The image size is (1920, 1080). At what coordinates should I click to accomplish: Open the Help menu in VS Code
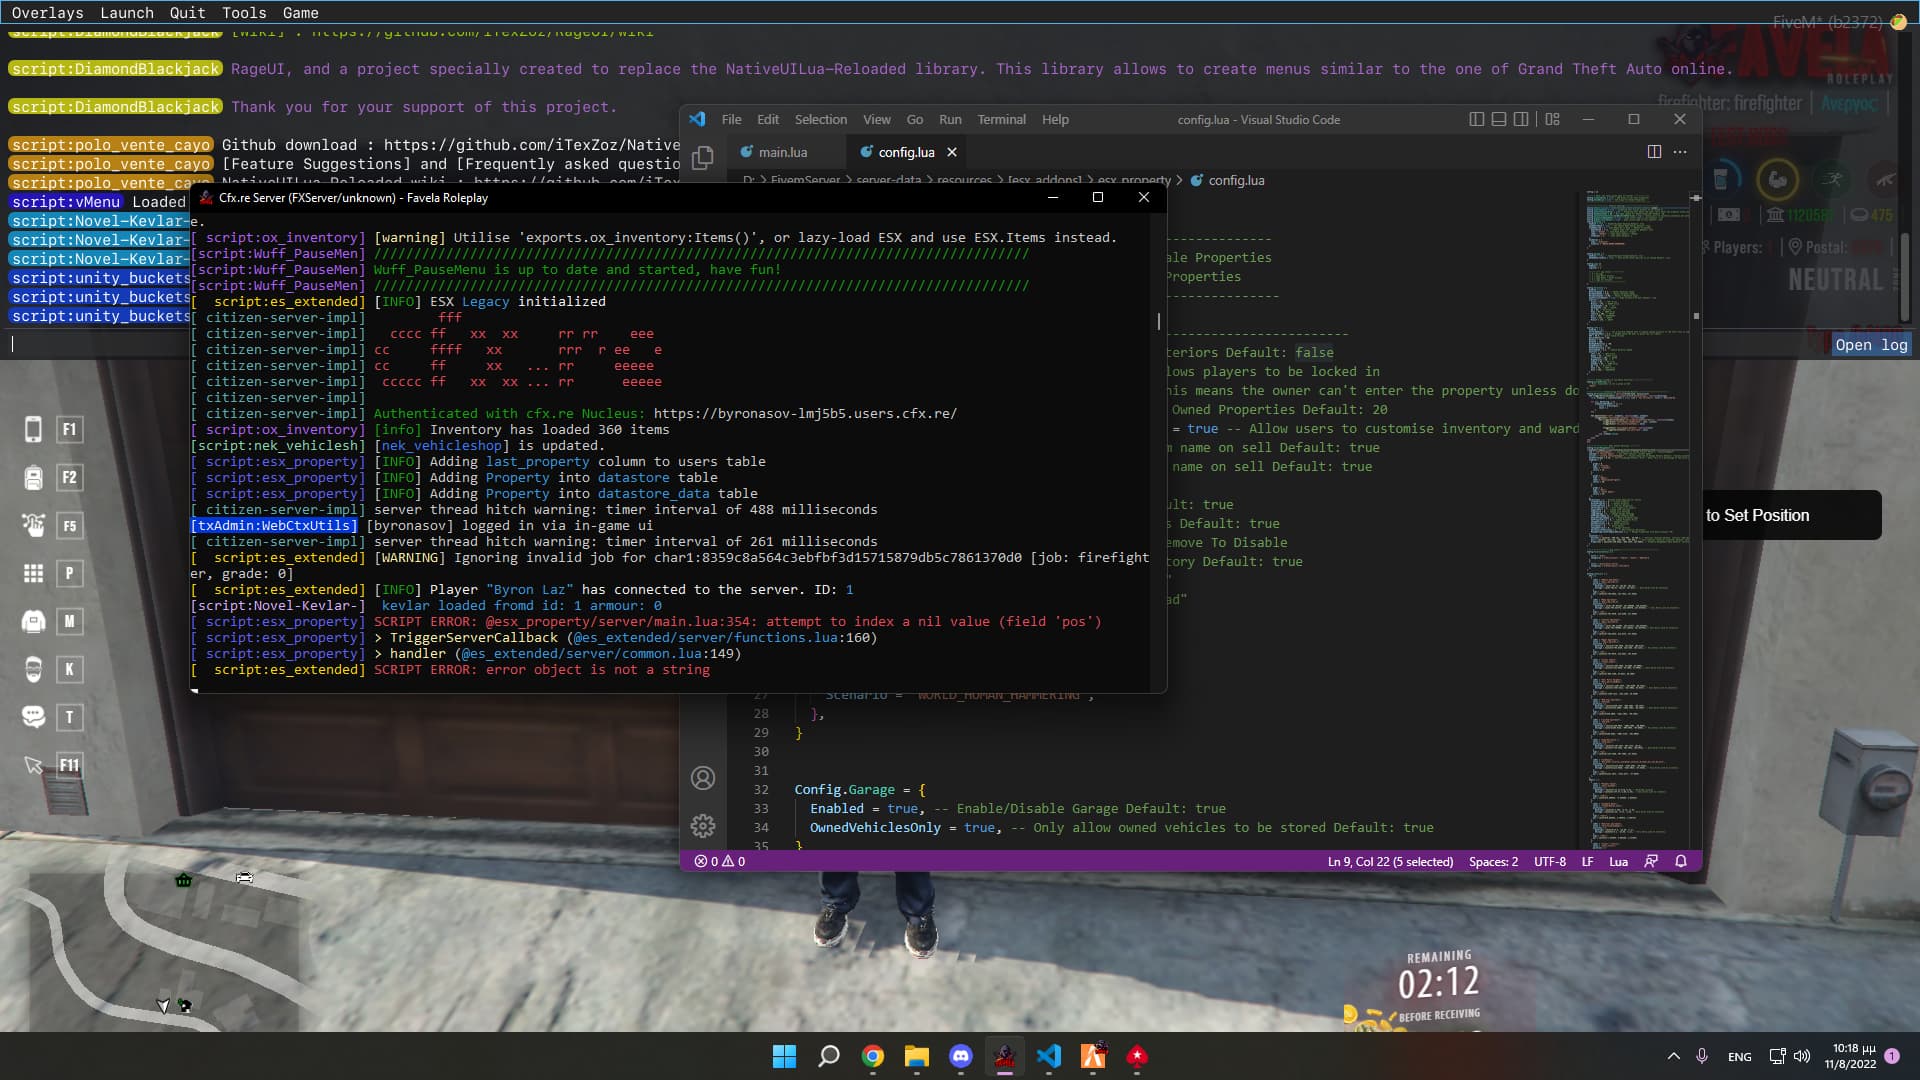[1055, 119]
